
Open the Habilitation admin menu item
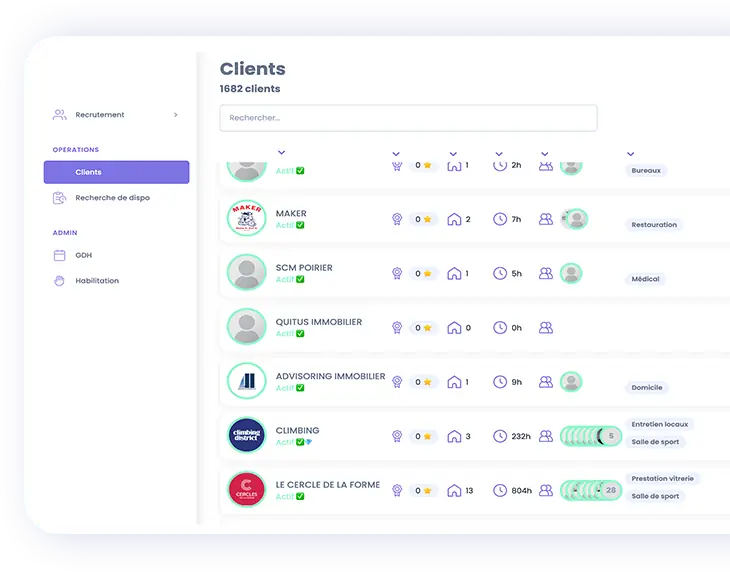[x=97, y=281]
